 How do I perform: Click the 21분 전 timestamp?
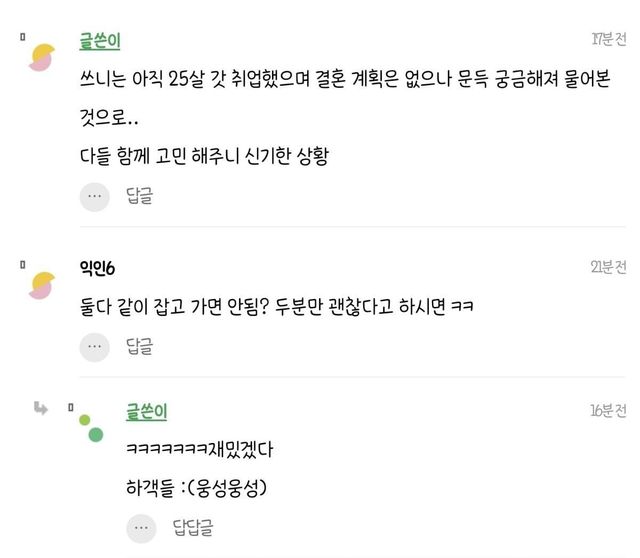coord(608,267)
